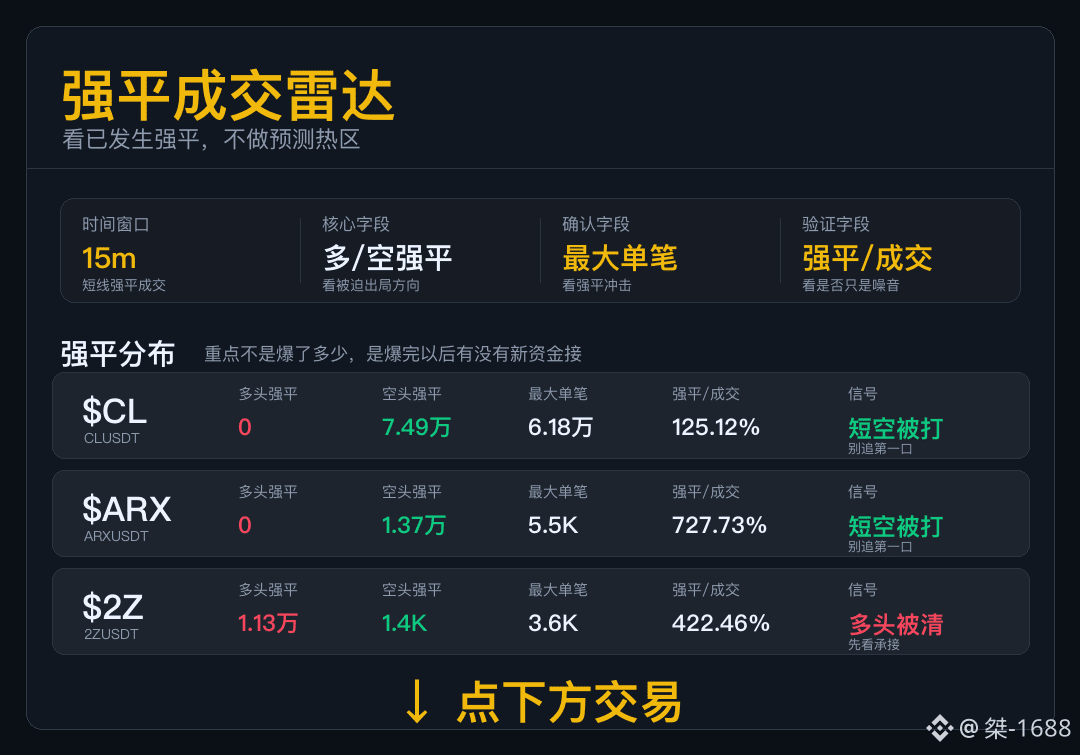Click the @桀-1688 author watermark
Screen dimensions: 1080x755
[1015, 728]
